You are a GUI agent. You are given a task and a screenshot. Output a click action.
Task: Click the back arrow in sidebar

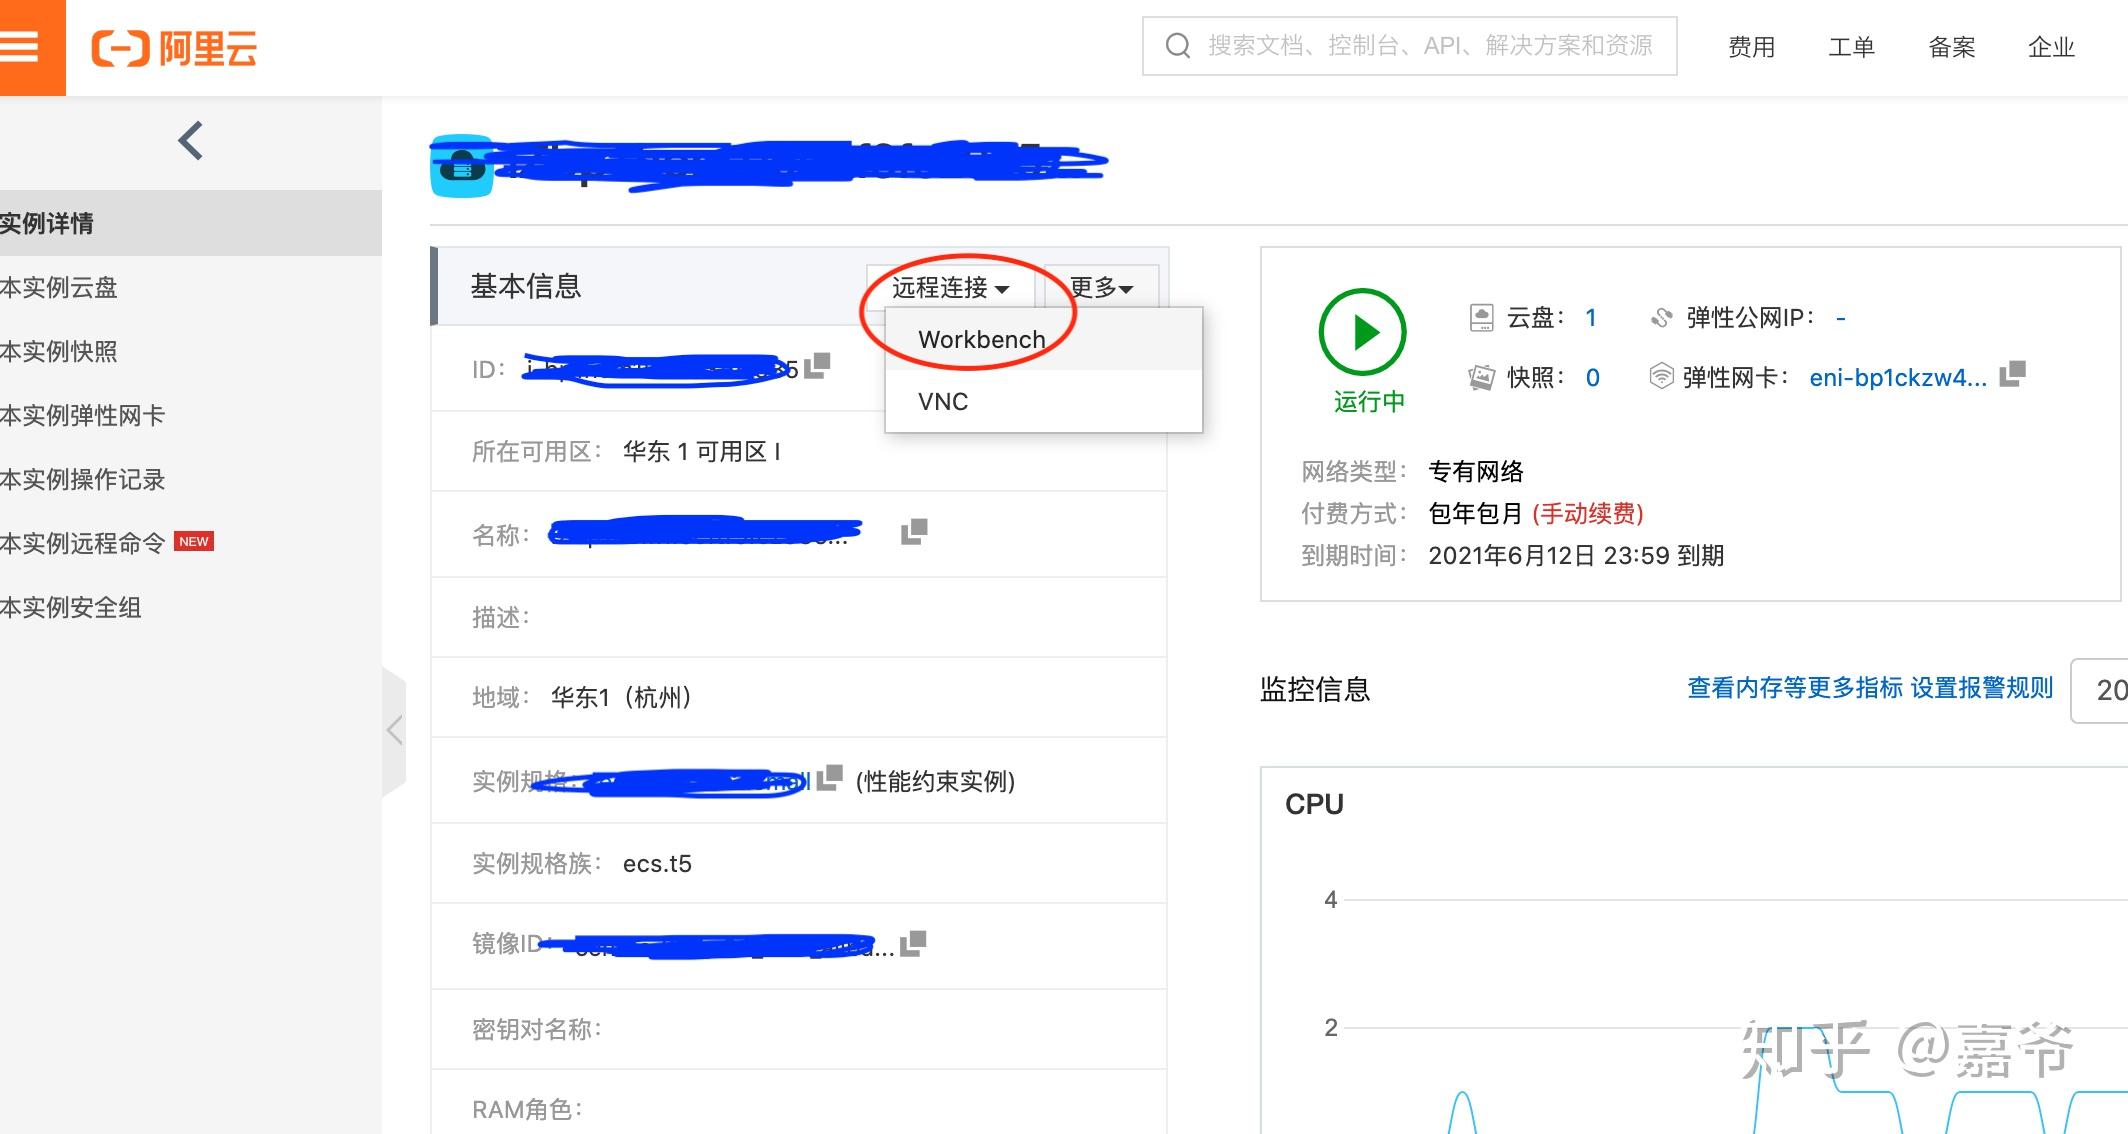[190, 141]
